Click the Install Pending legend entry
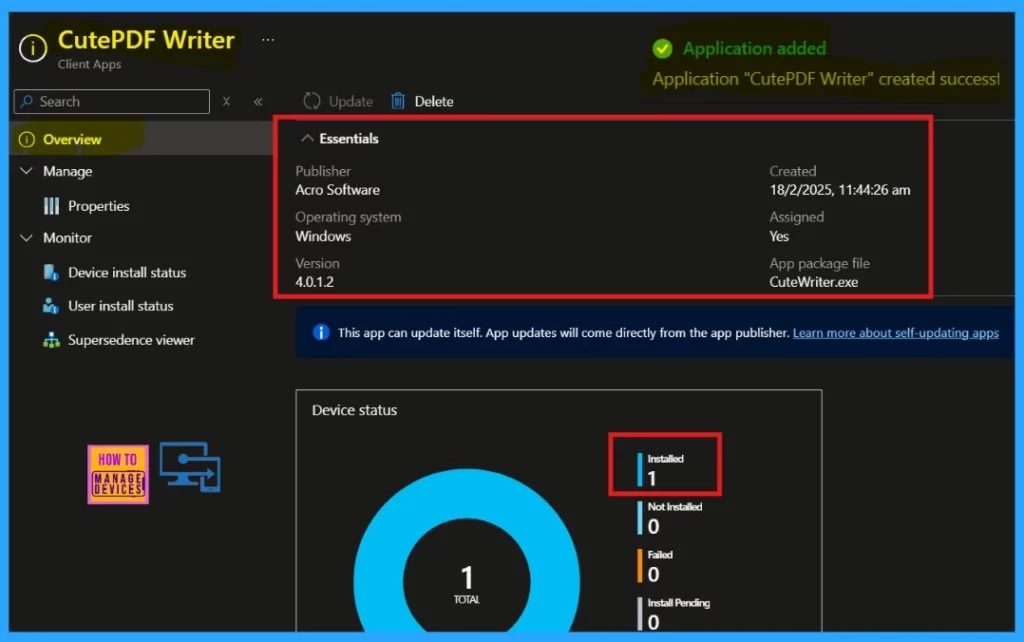Screen dimensions: 1024x642 [674, 614]
